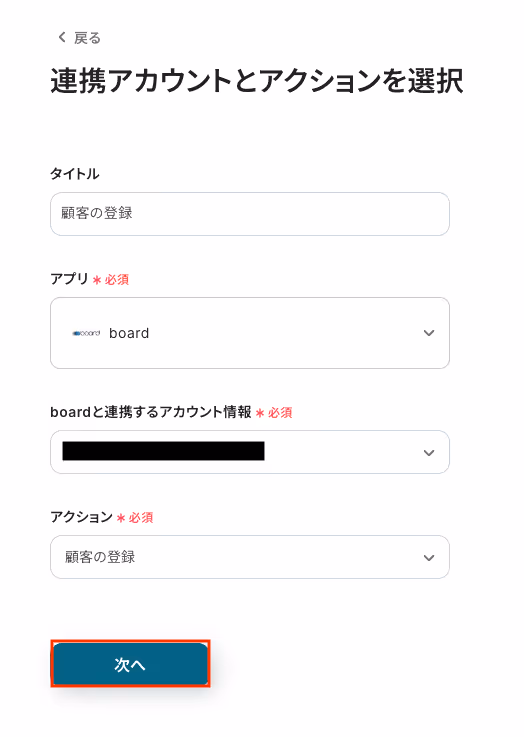Click the 必須 marker beside アプリ

(117, 280)
